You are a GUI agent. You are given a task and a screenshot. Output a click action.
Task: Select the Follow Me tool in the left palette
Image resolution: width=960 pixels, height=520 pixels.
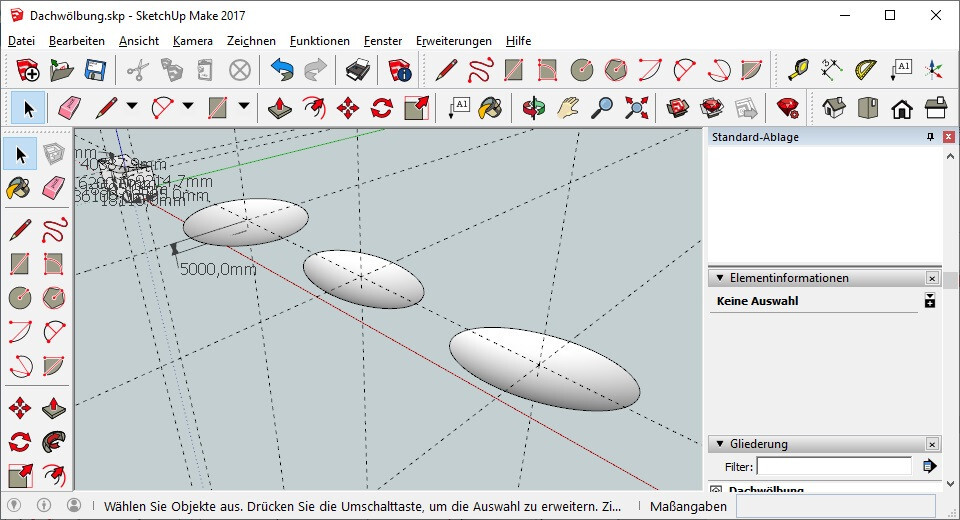(54, 442)
